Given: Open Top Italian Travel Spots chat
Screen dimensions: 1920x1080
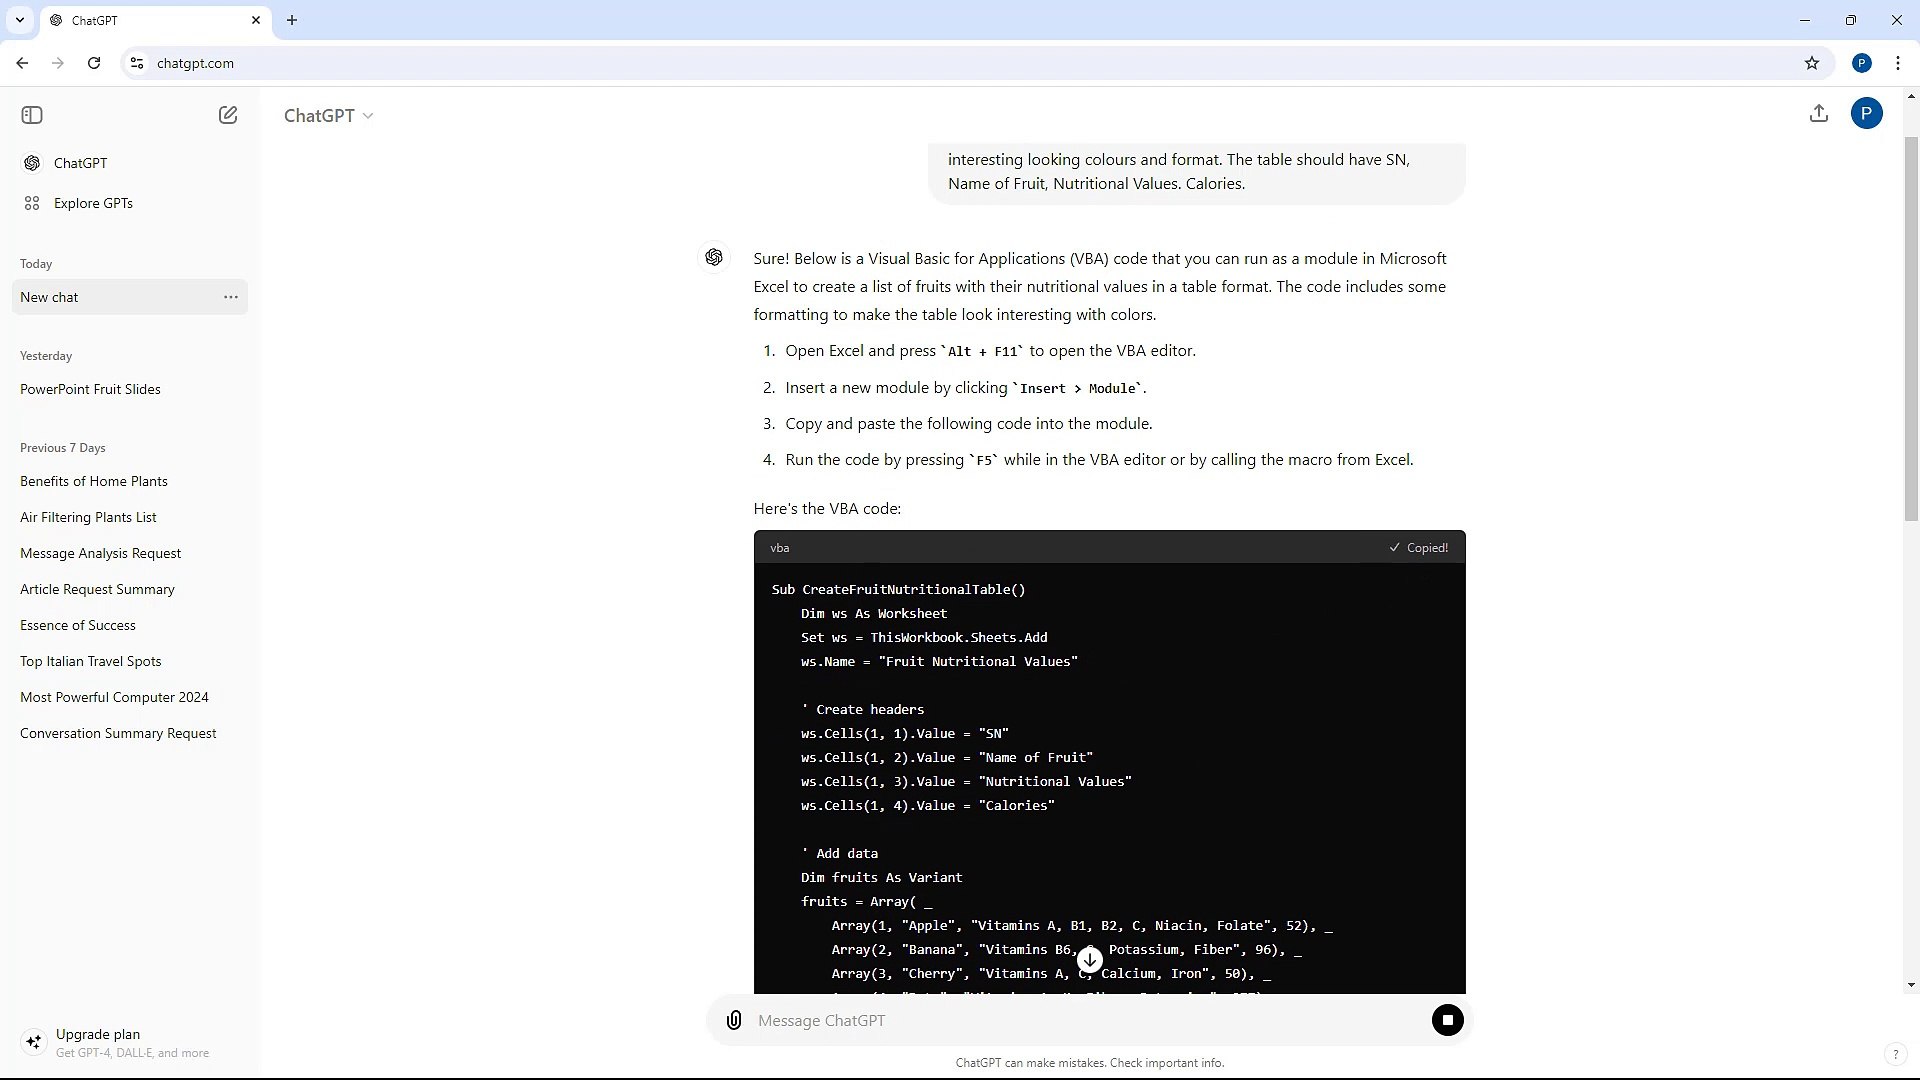Looking at the screenshot, I should pyautogui.click(x=90, y=661).
